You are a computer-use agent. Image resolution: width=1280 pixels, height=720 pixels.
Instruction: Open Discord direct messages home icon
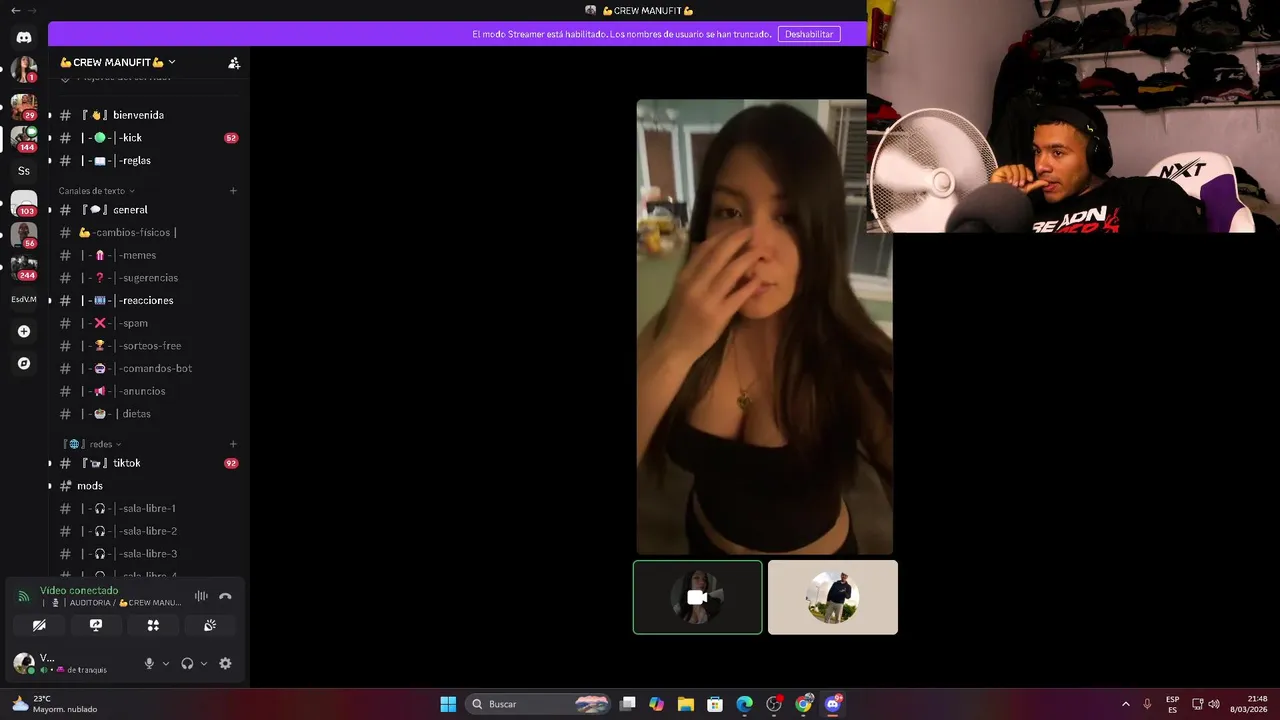tap(24, 37)
